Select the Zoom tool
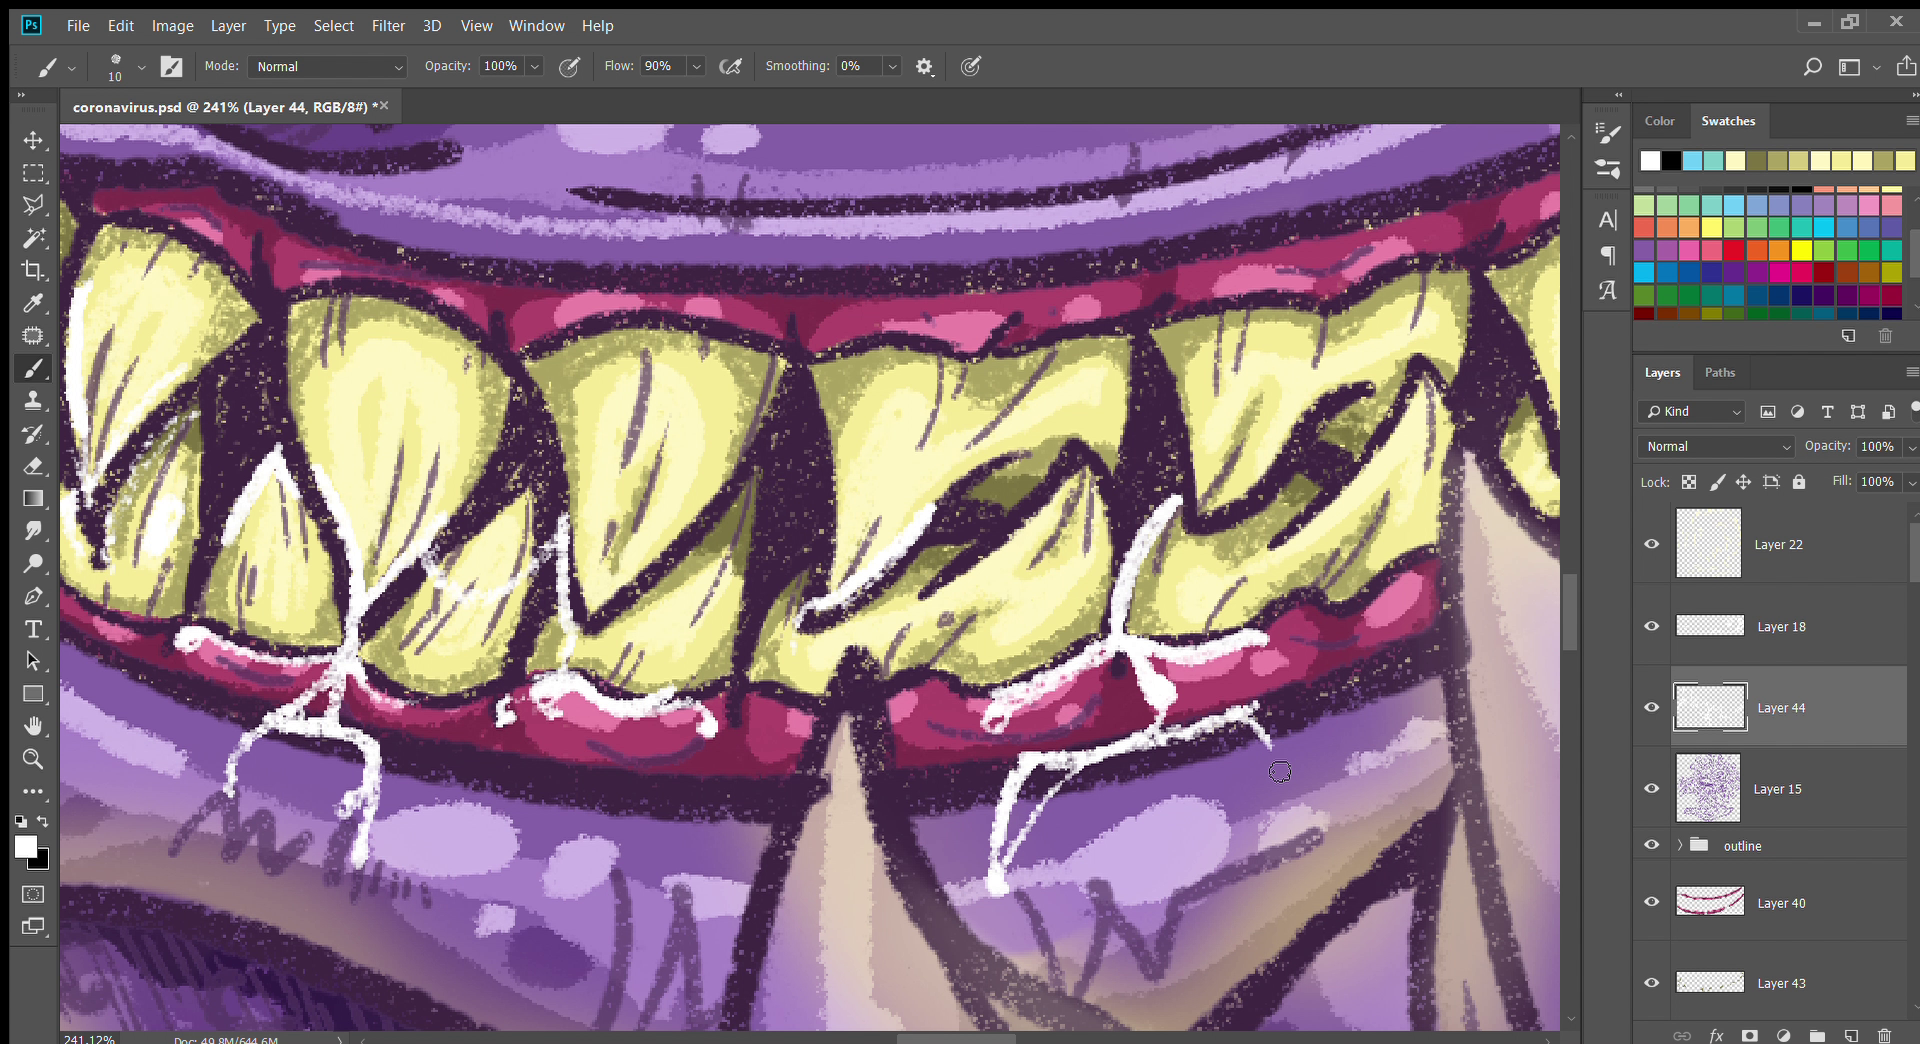 [x=33, y=759]
